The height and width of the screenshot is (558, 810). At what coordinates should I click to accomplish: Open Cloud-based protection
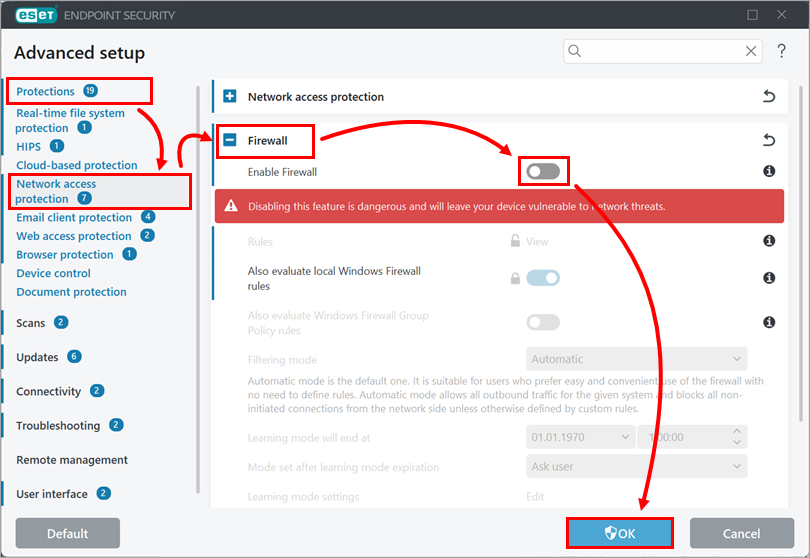(x=76, y=165)
